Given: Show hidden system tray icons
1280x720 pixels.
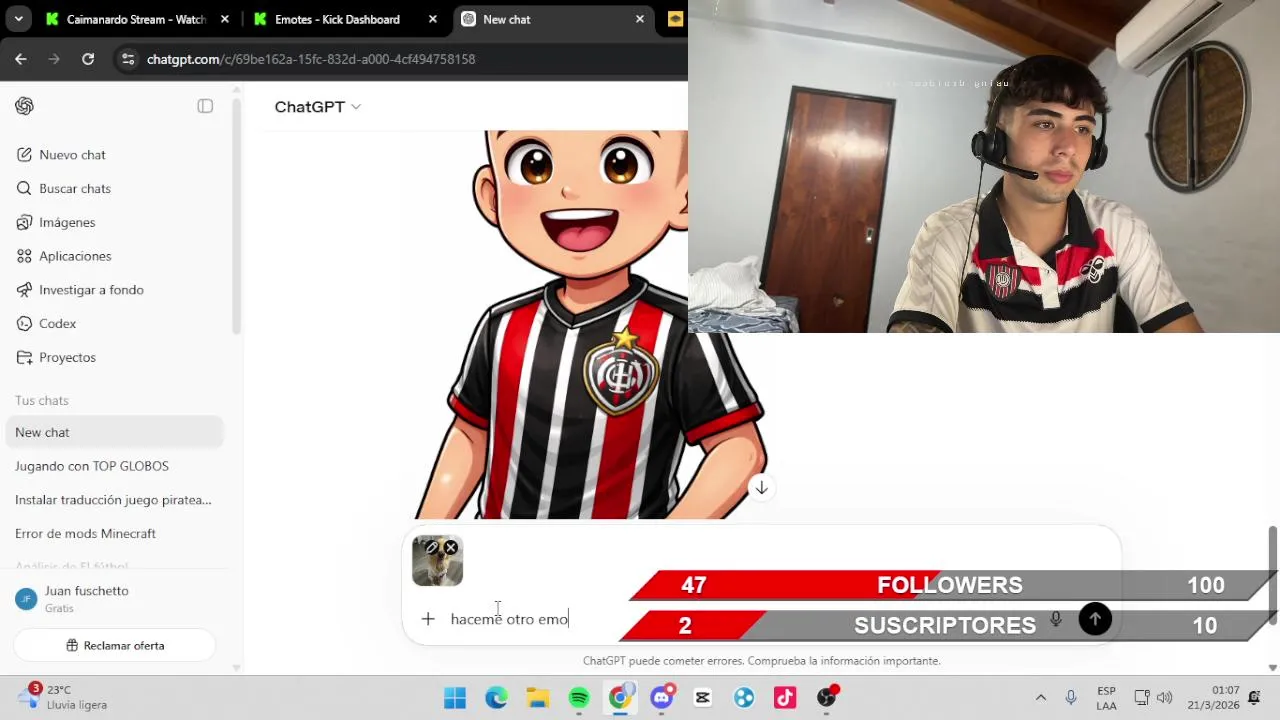Looking at the screenshot, I should tap(1040, 697).
